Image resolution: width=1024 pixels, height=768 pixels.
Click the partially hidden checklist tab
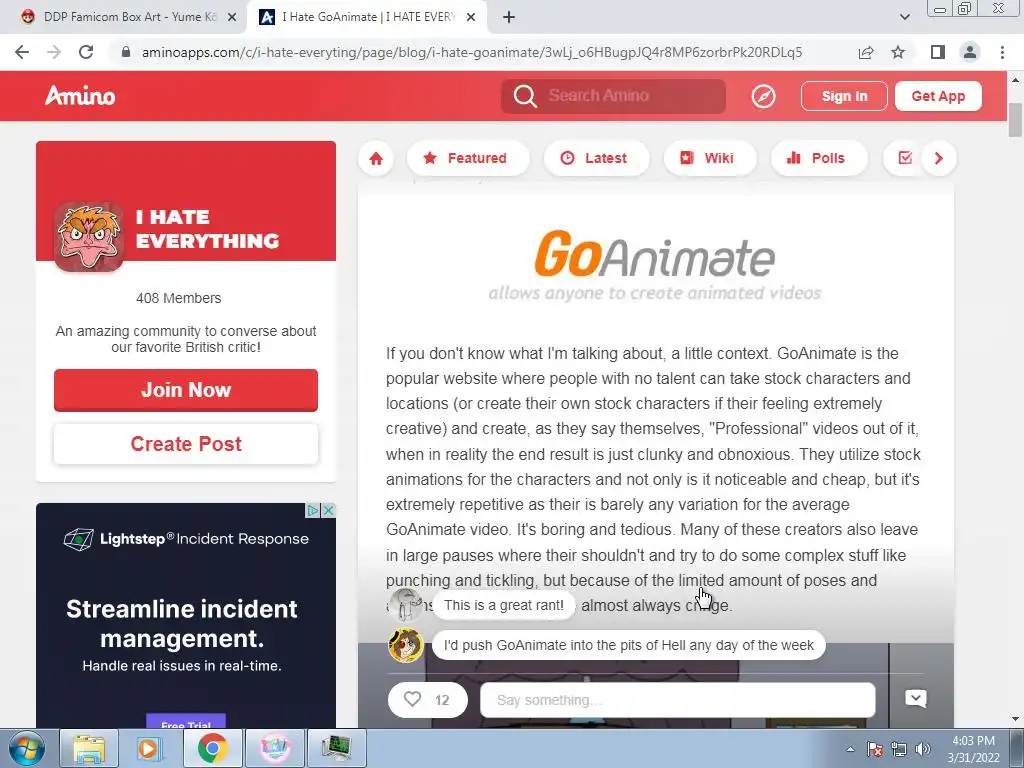pyautogui.click(x=904, y=158)
